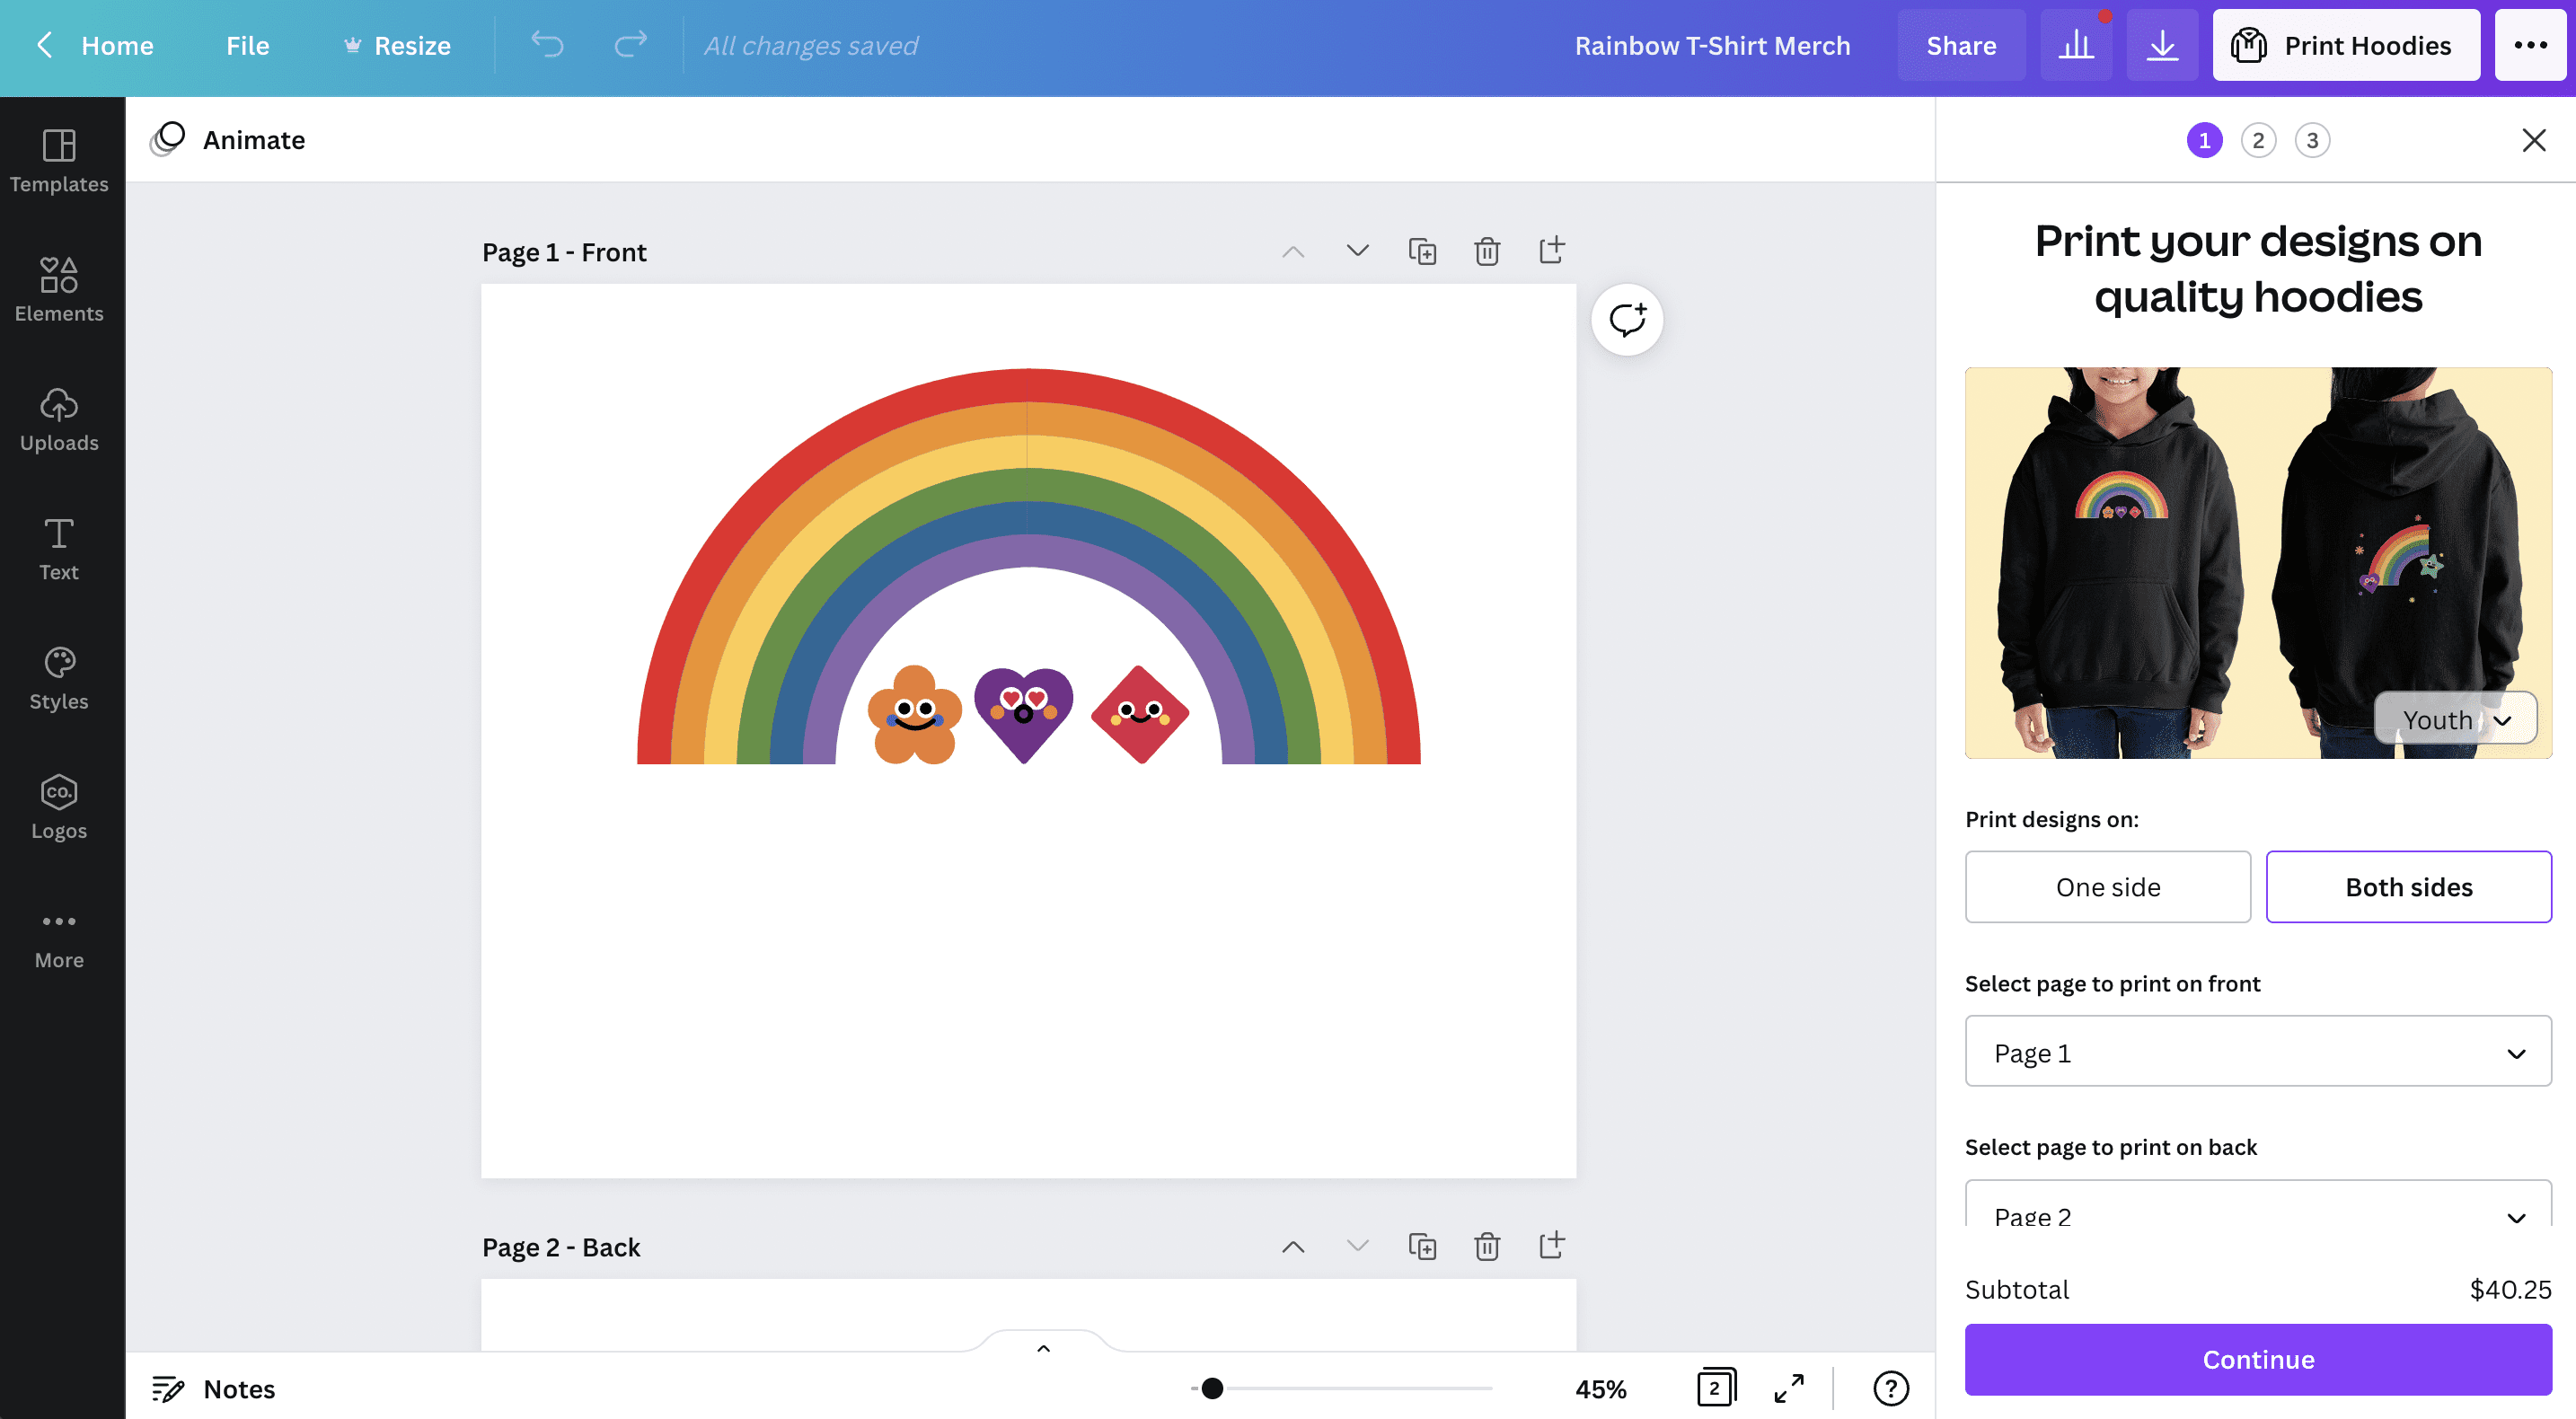Open the Styles panel

click(59, 678)
